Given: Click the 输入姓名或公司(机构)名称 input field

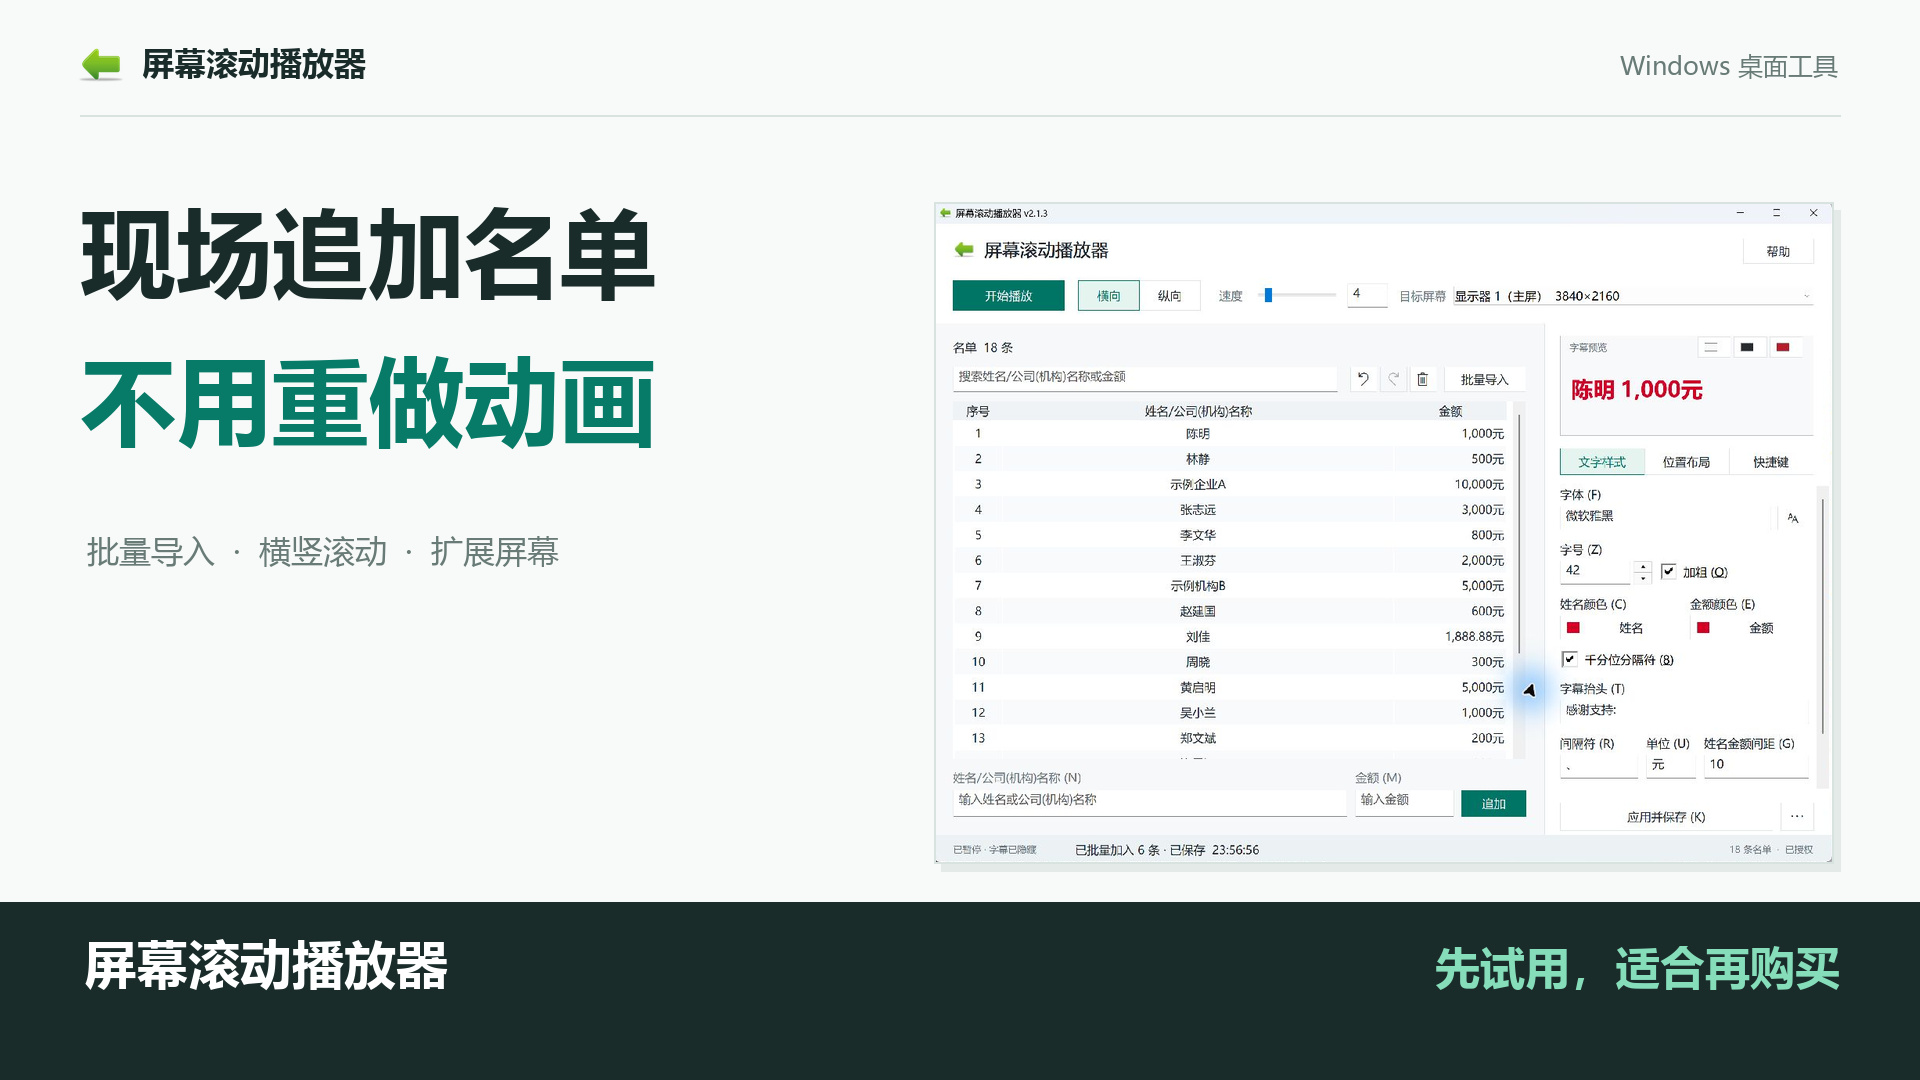Looking at the screenshot, I should pos(1150,801).
